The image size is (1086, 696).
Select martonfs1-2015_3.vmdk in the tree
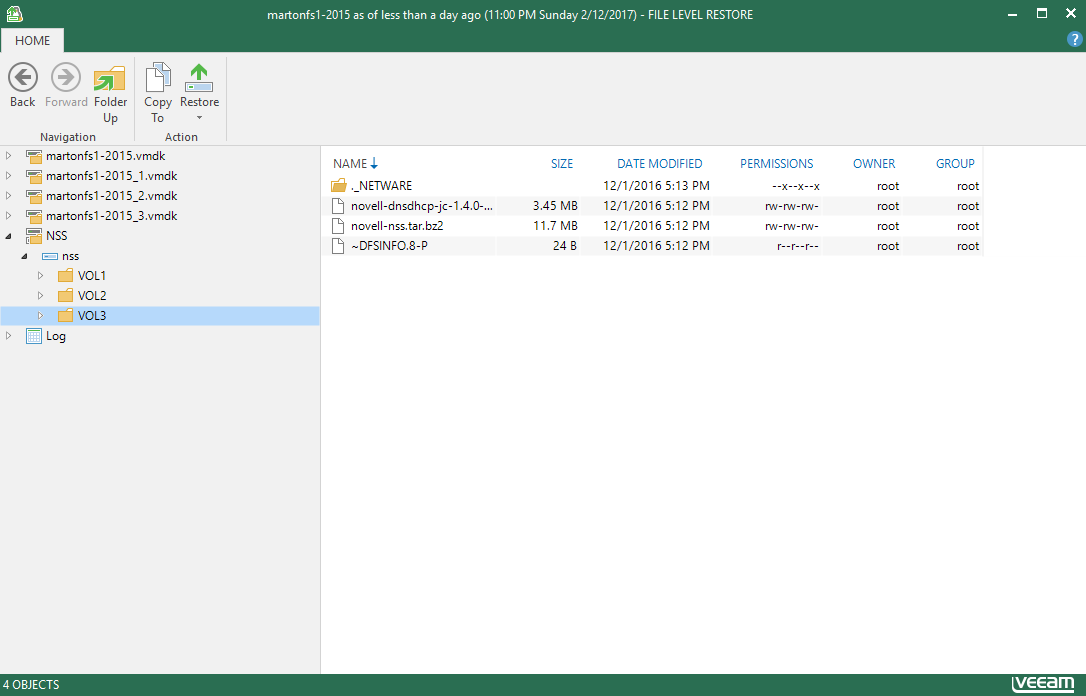(x=111, y=216)
